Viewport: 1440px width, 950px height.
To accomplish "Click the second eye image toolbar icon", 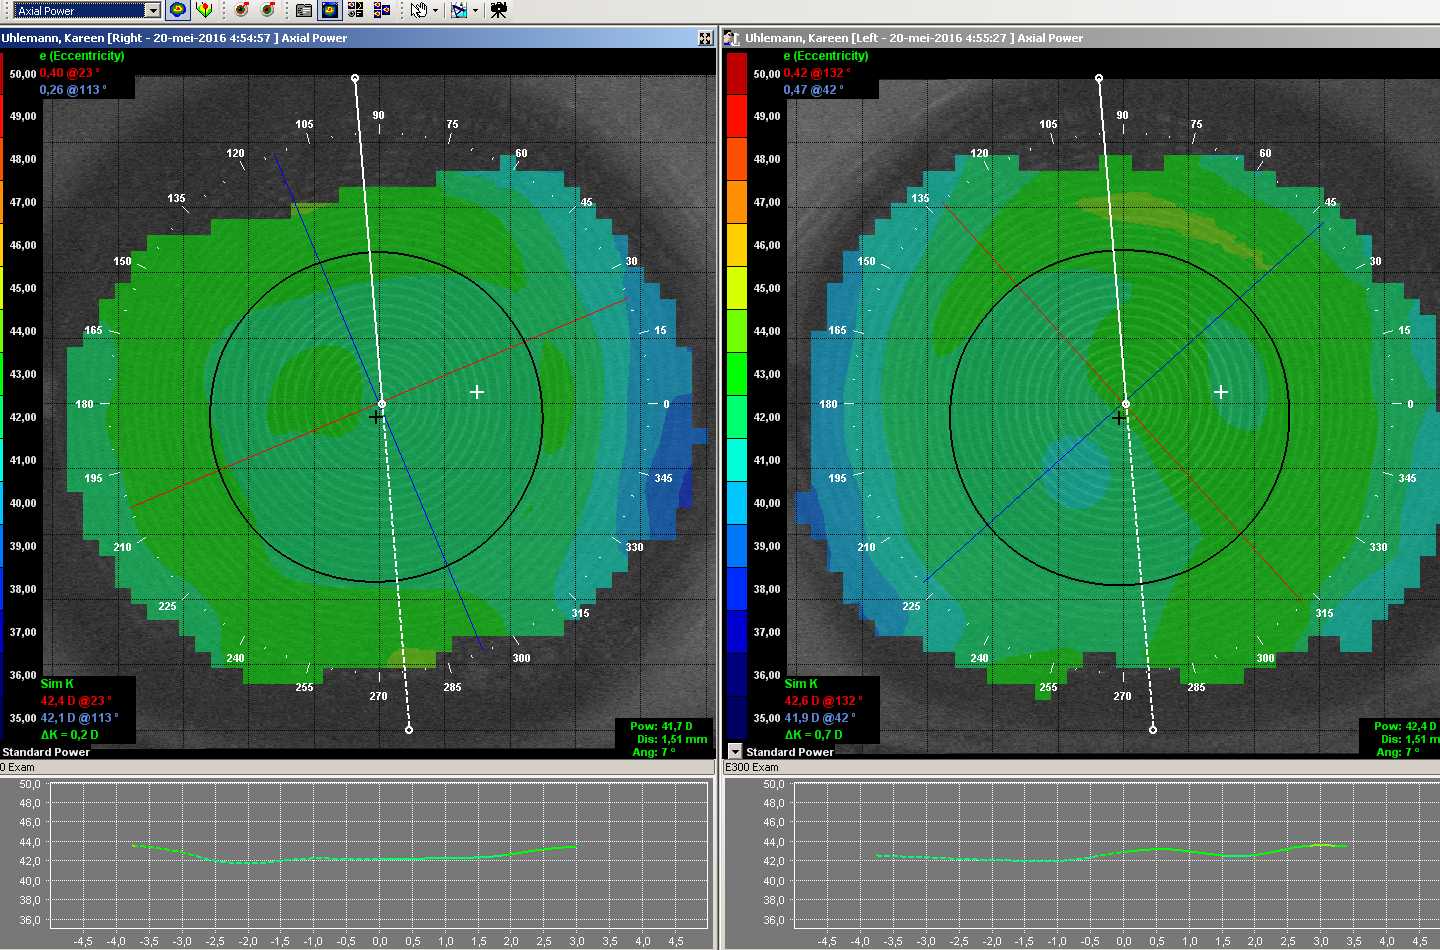I will [x=267, y=10].
